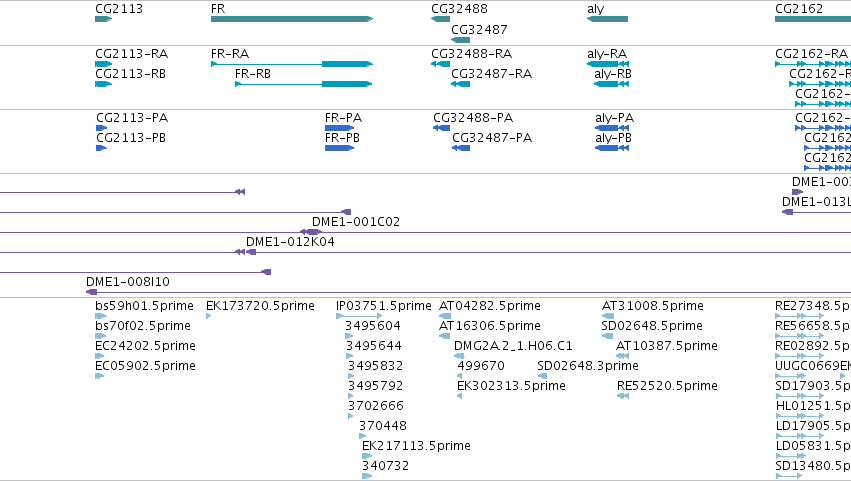Select feature 3495644
The height and width of the screenshot is (481, 851).
coord(349,356)
